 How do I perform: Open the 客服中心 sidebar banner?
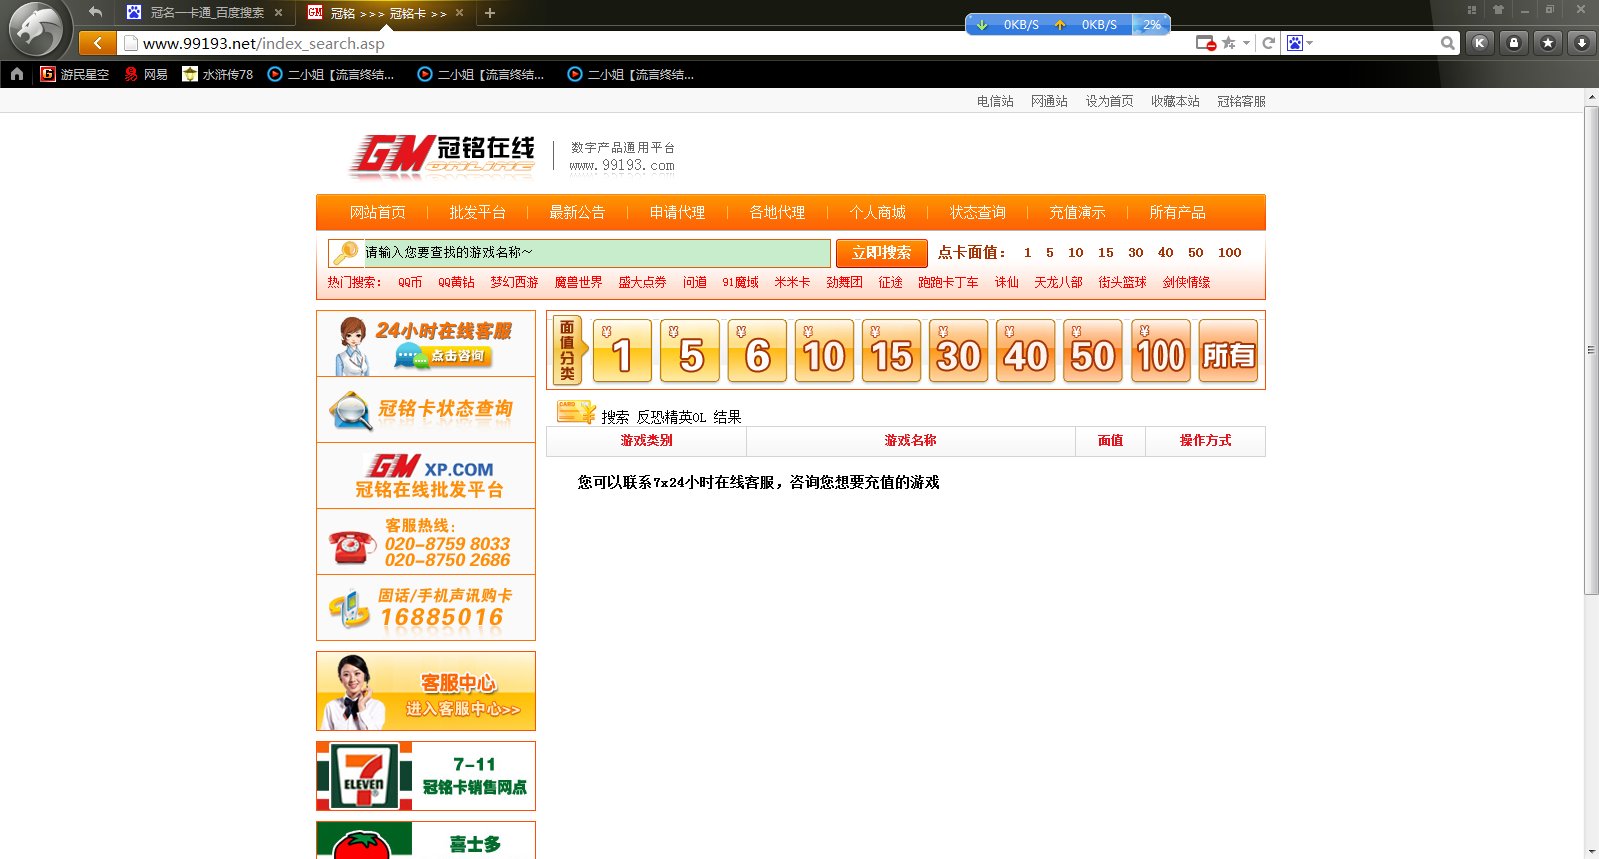coord(426,691)
